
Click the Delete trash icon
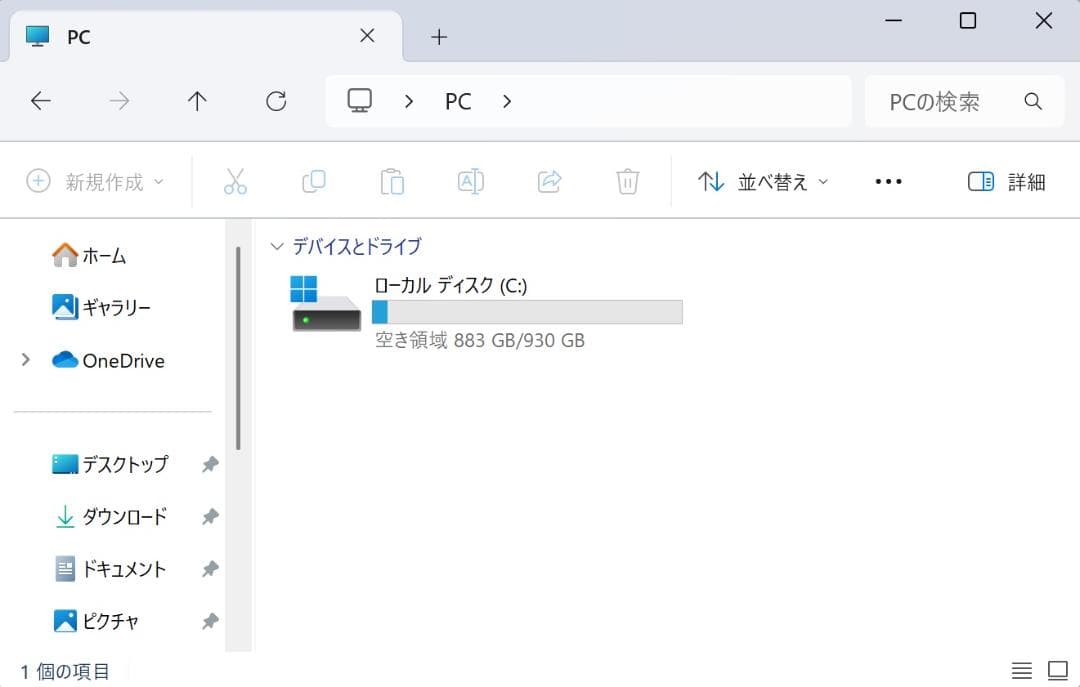coord(627,181)
